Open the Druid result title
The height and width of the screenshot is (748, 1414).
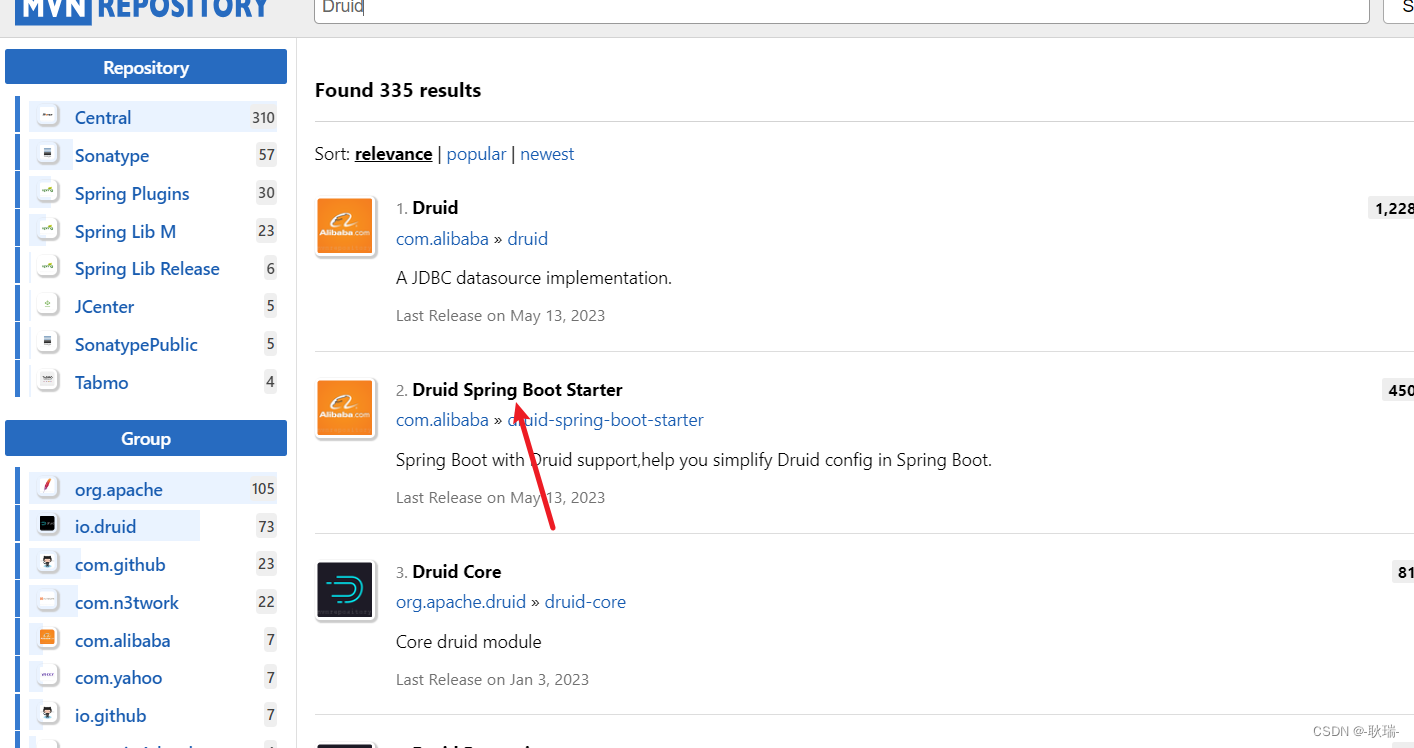click(x=435, y=208)
